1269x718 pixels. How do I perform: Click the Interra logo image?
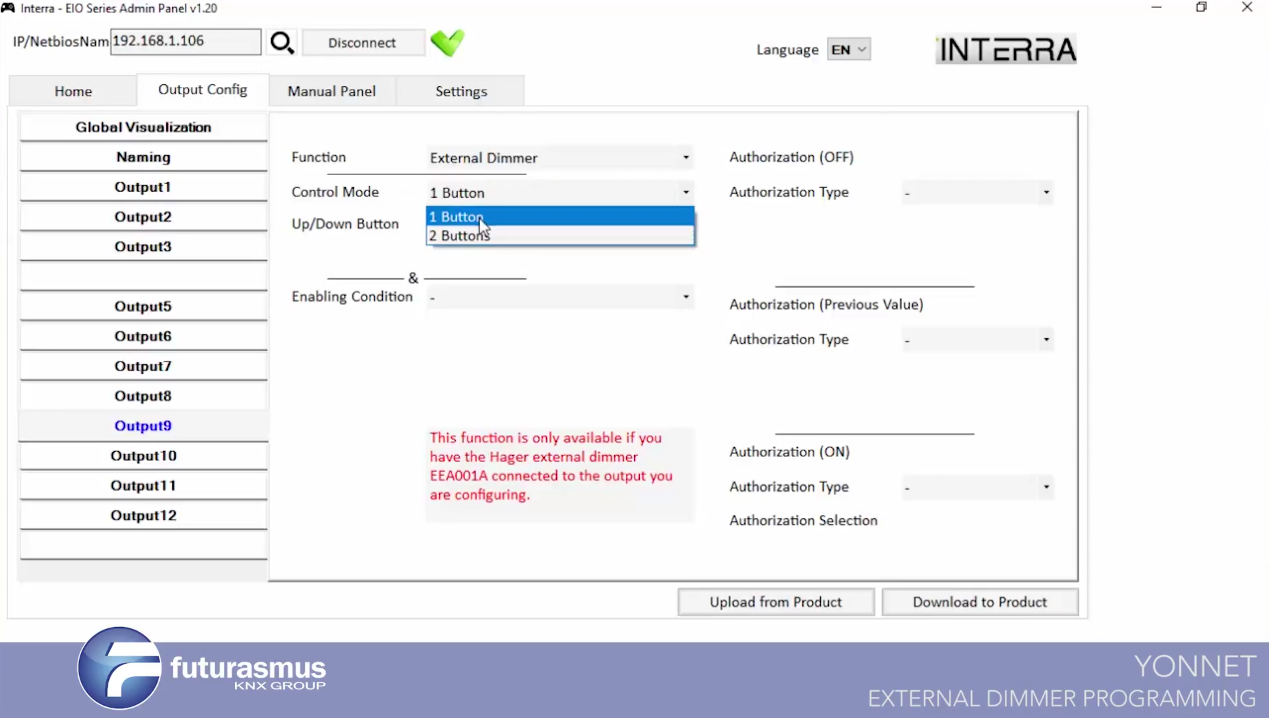click(1005, 50)
